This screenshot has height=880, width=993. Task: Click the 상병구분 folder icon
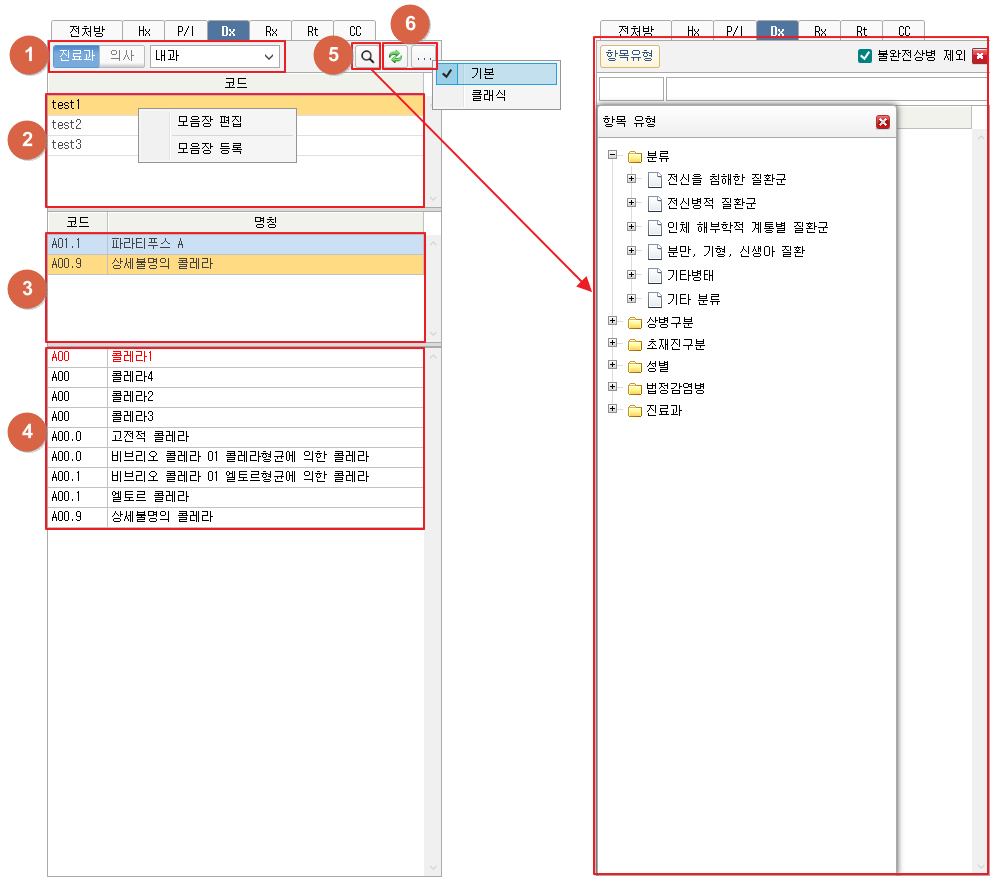click(x=634, y=322)
